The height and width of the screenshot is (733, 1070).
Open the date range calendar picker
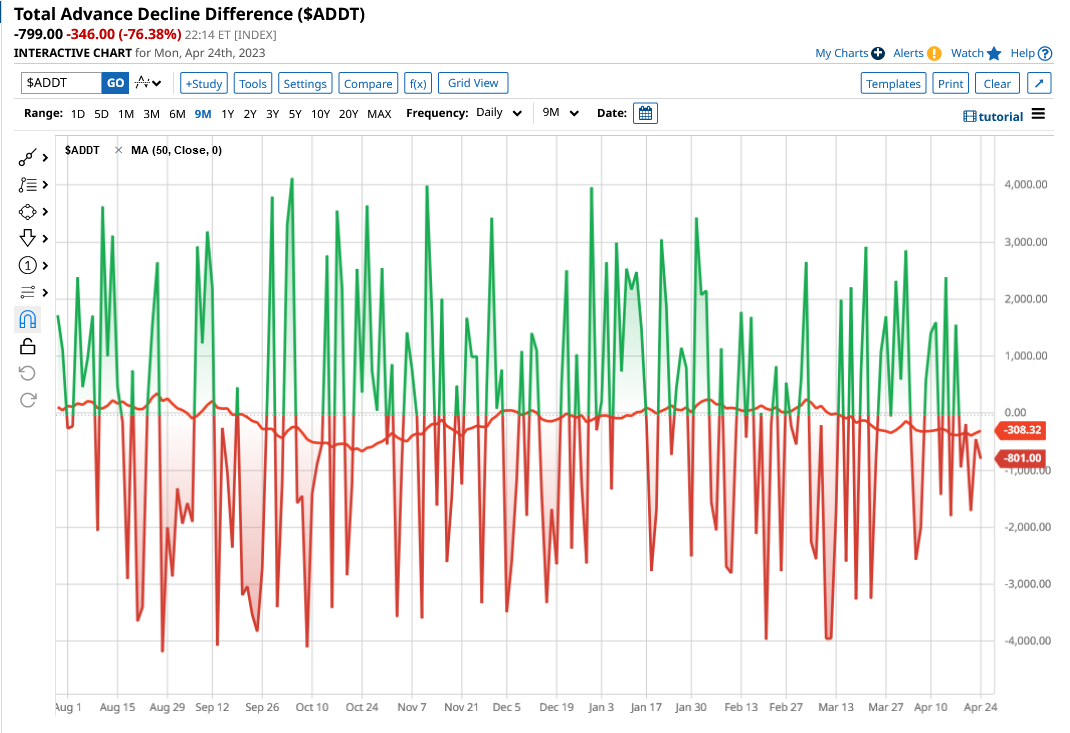point(646,113)
